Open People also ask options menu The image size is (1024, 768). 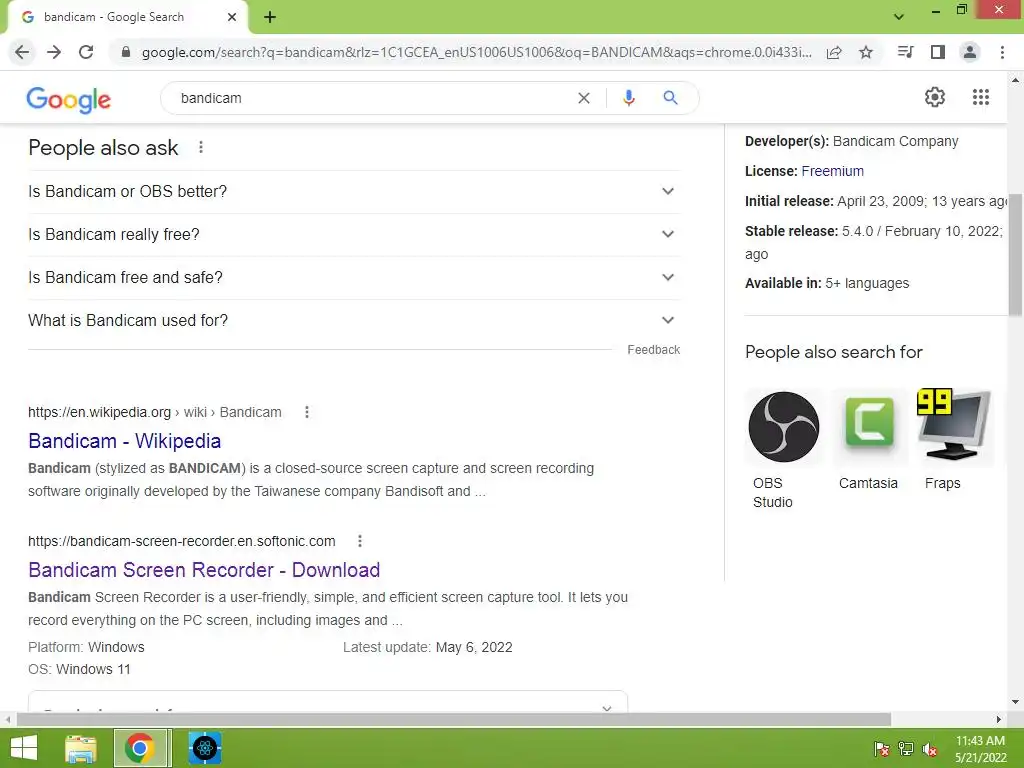click(x=201, y=148)
